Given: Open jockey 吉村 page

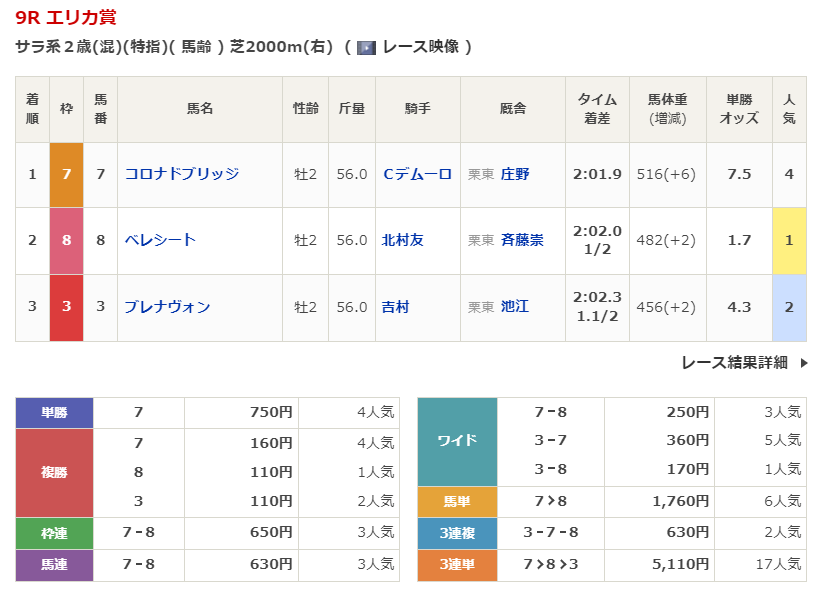Looking at the screenshot, I should [396, 307].
